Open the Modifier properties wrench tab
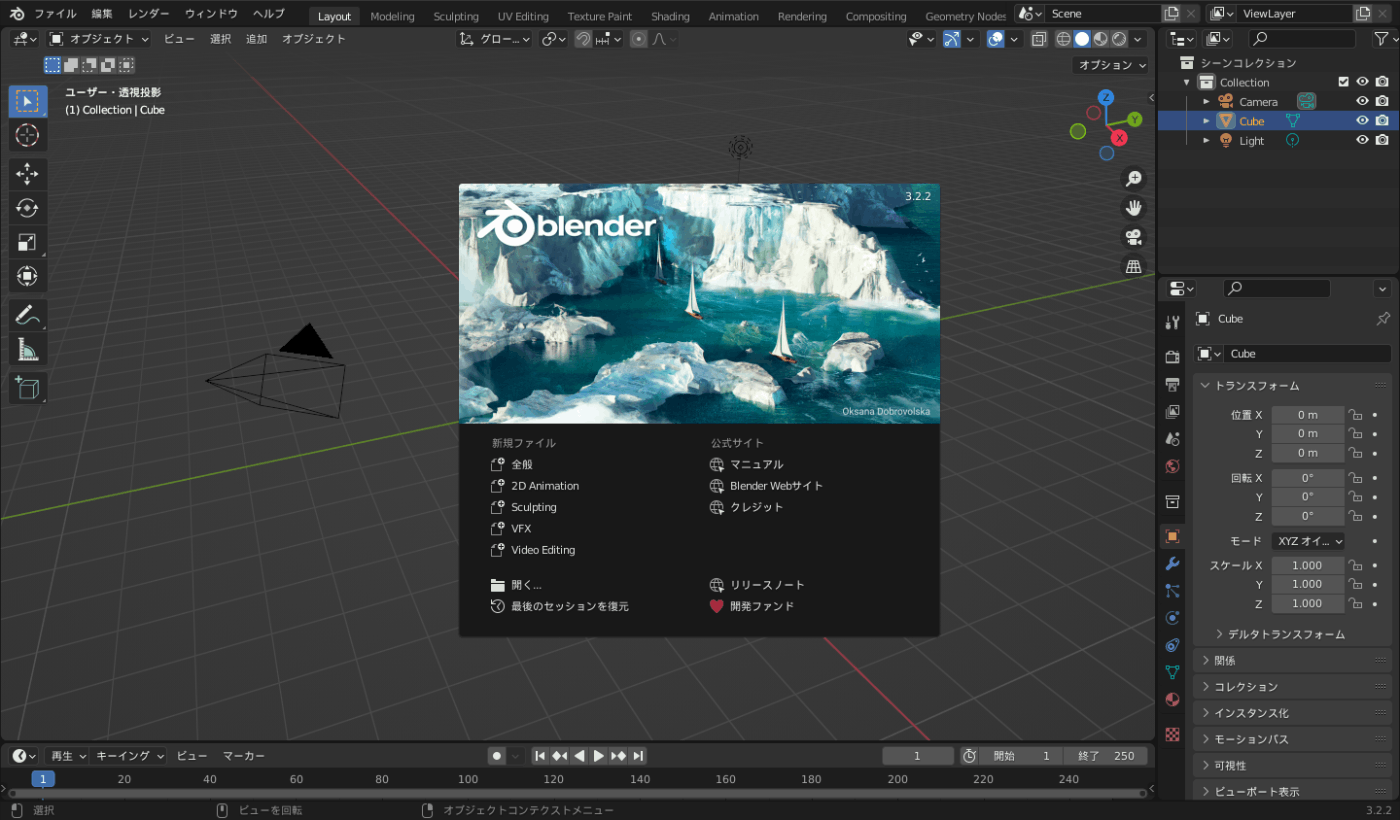 pyautogui.click(x=1173, y=563)
